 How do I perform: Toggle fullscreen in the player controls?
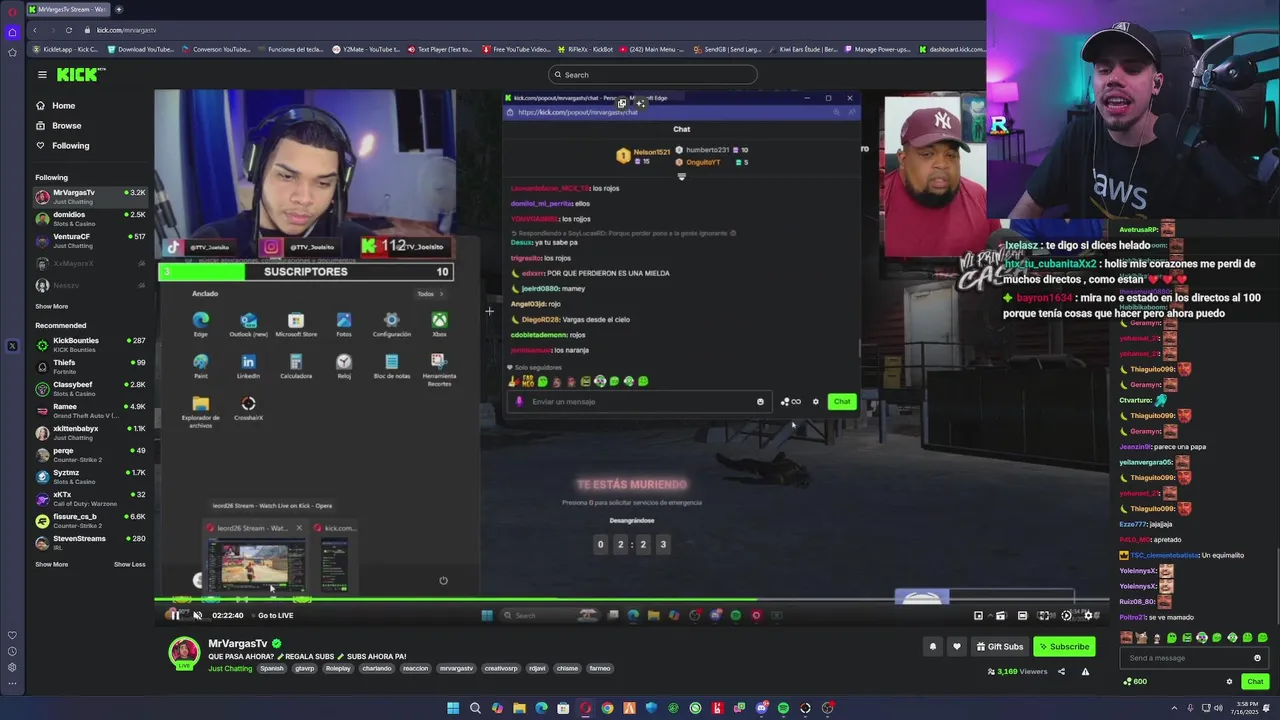tap(1043, 615)
